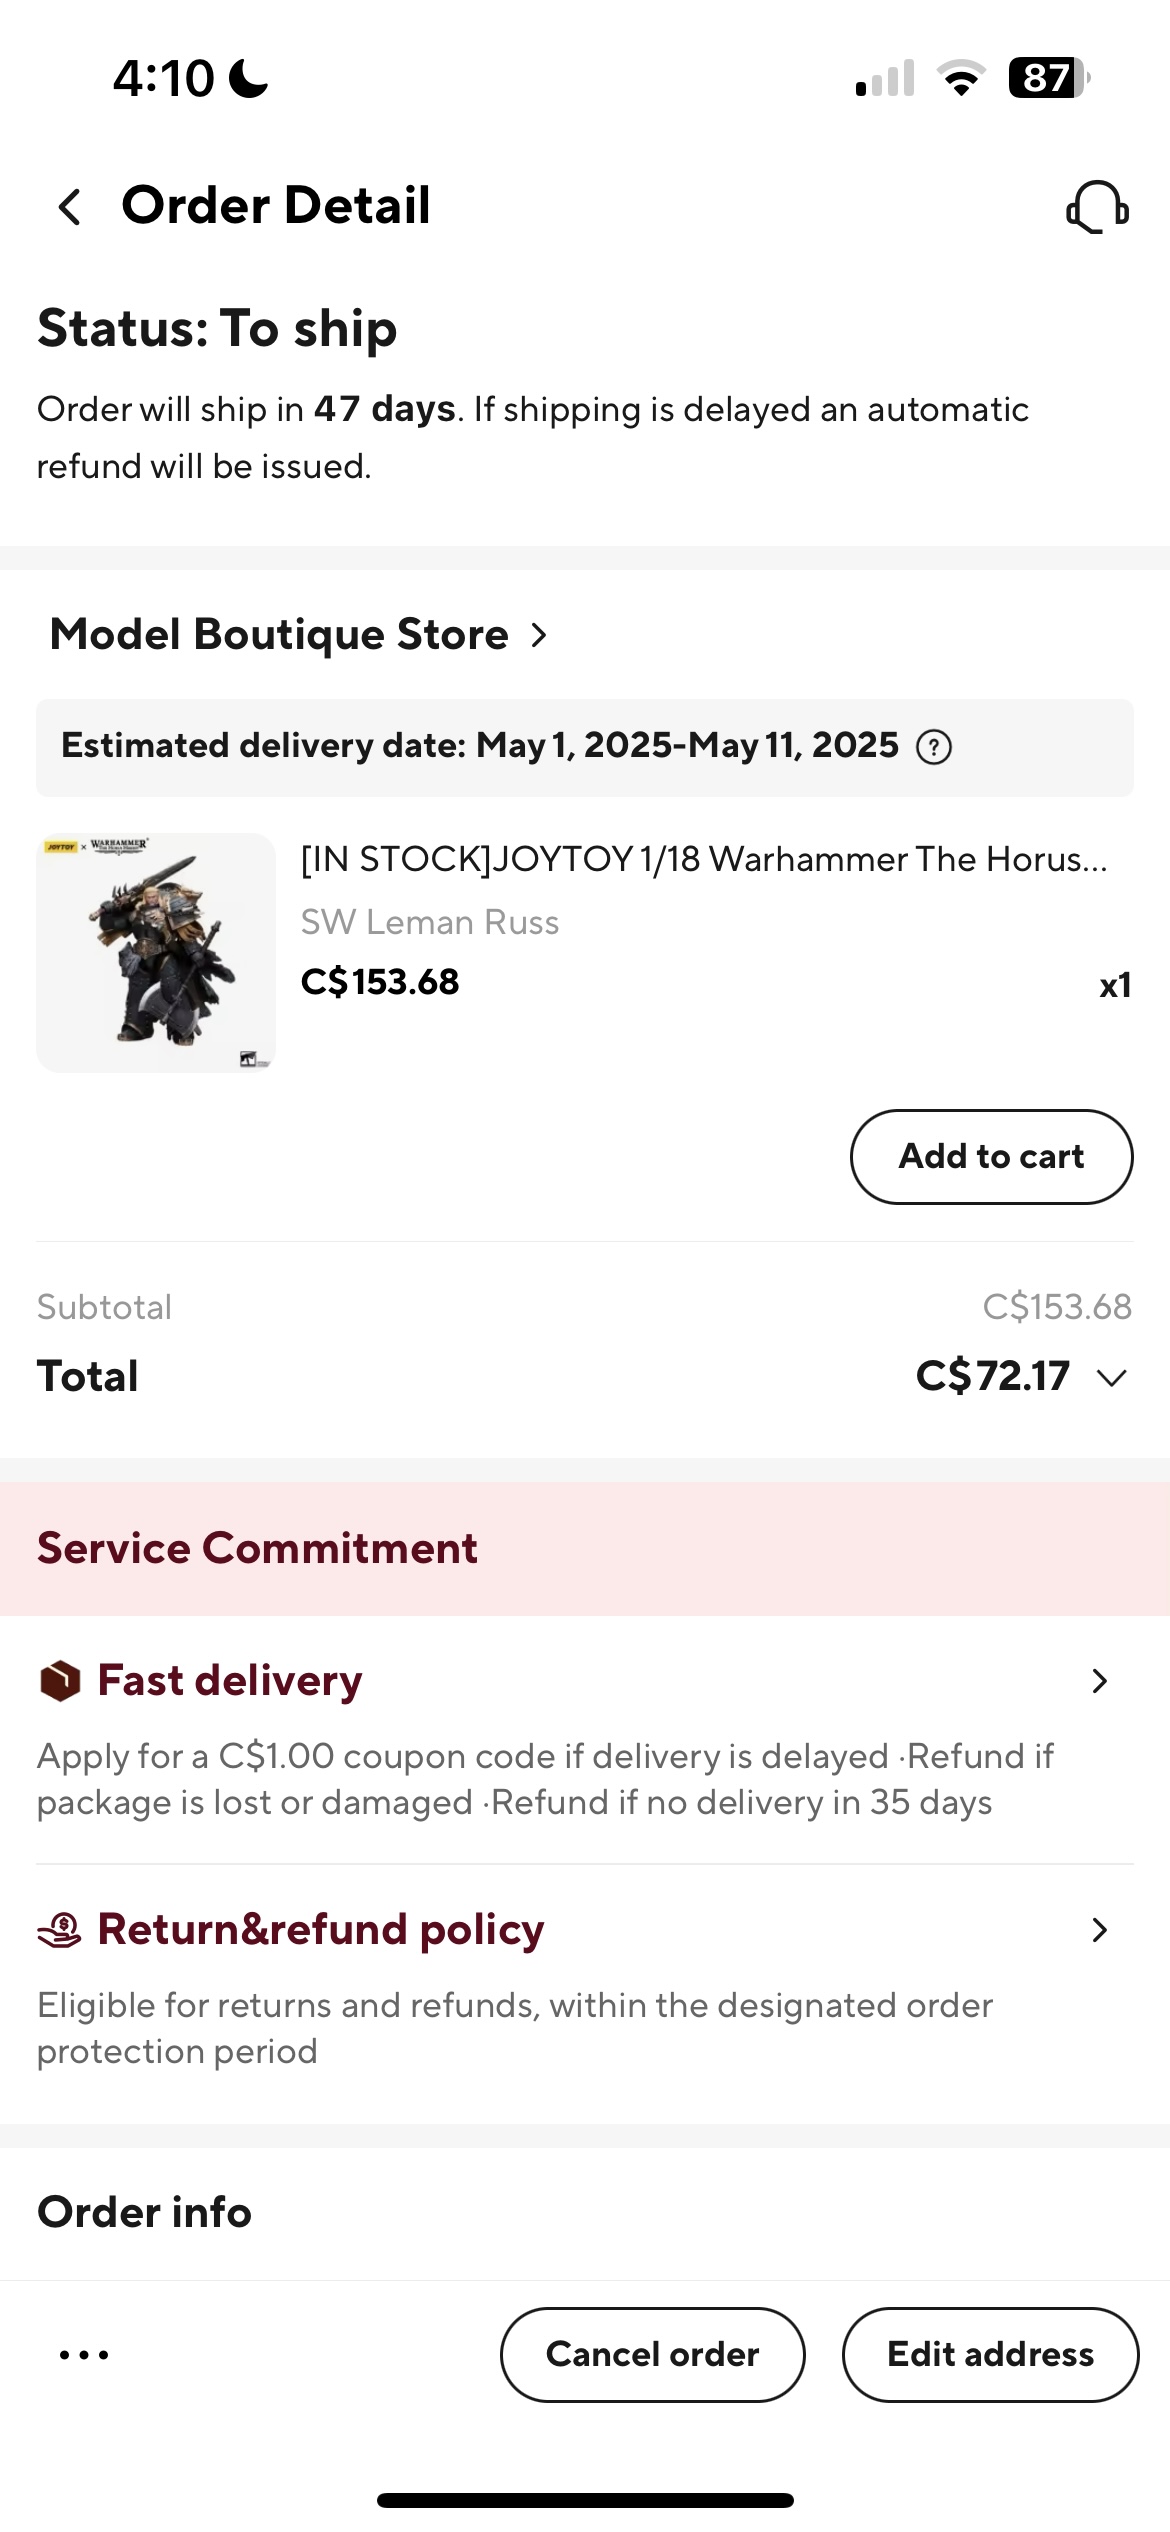Screen dimensions: 1170x2532
Task: Tap the Fast delivery package icon
Action: (x=60, y=1681)
